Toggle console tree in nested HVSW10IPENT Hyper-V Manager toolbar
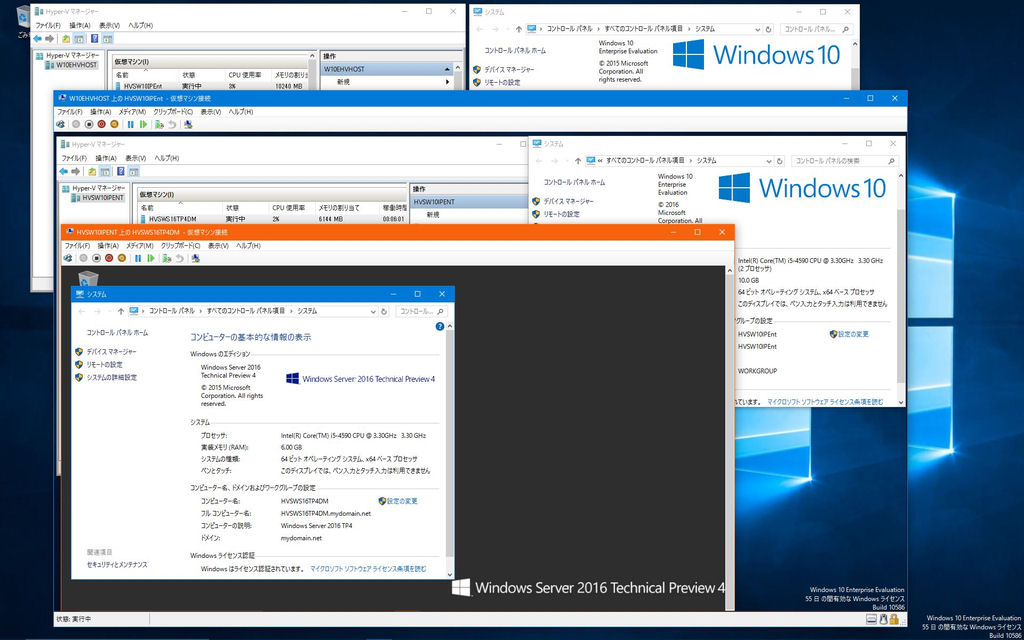 click(x=105, y=172)
